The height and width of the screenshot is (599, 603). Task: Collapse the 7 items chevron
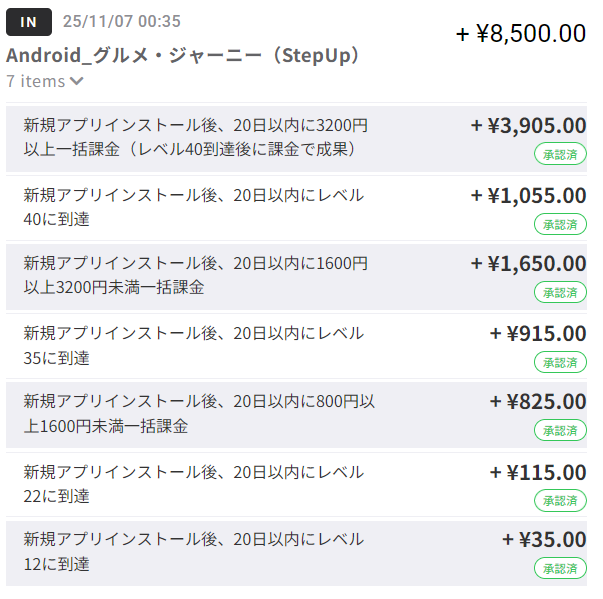[x=77, y=82]
